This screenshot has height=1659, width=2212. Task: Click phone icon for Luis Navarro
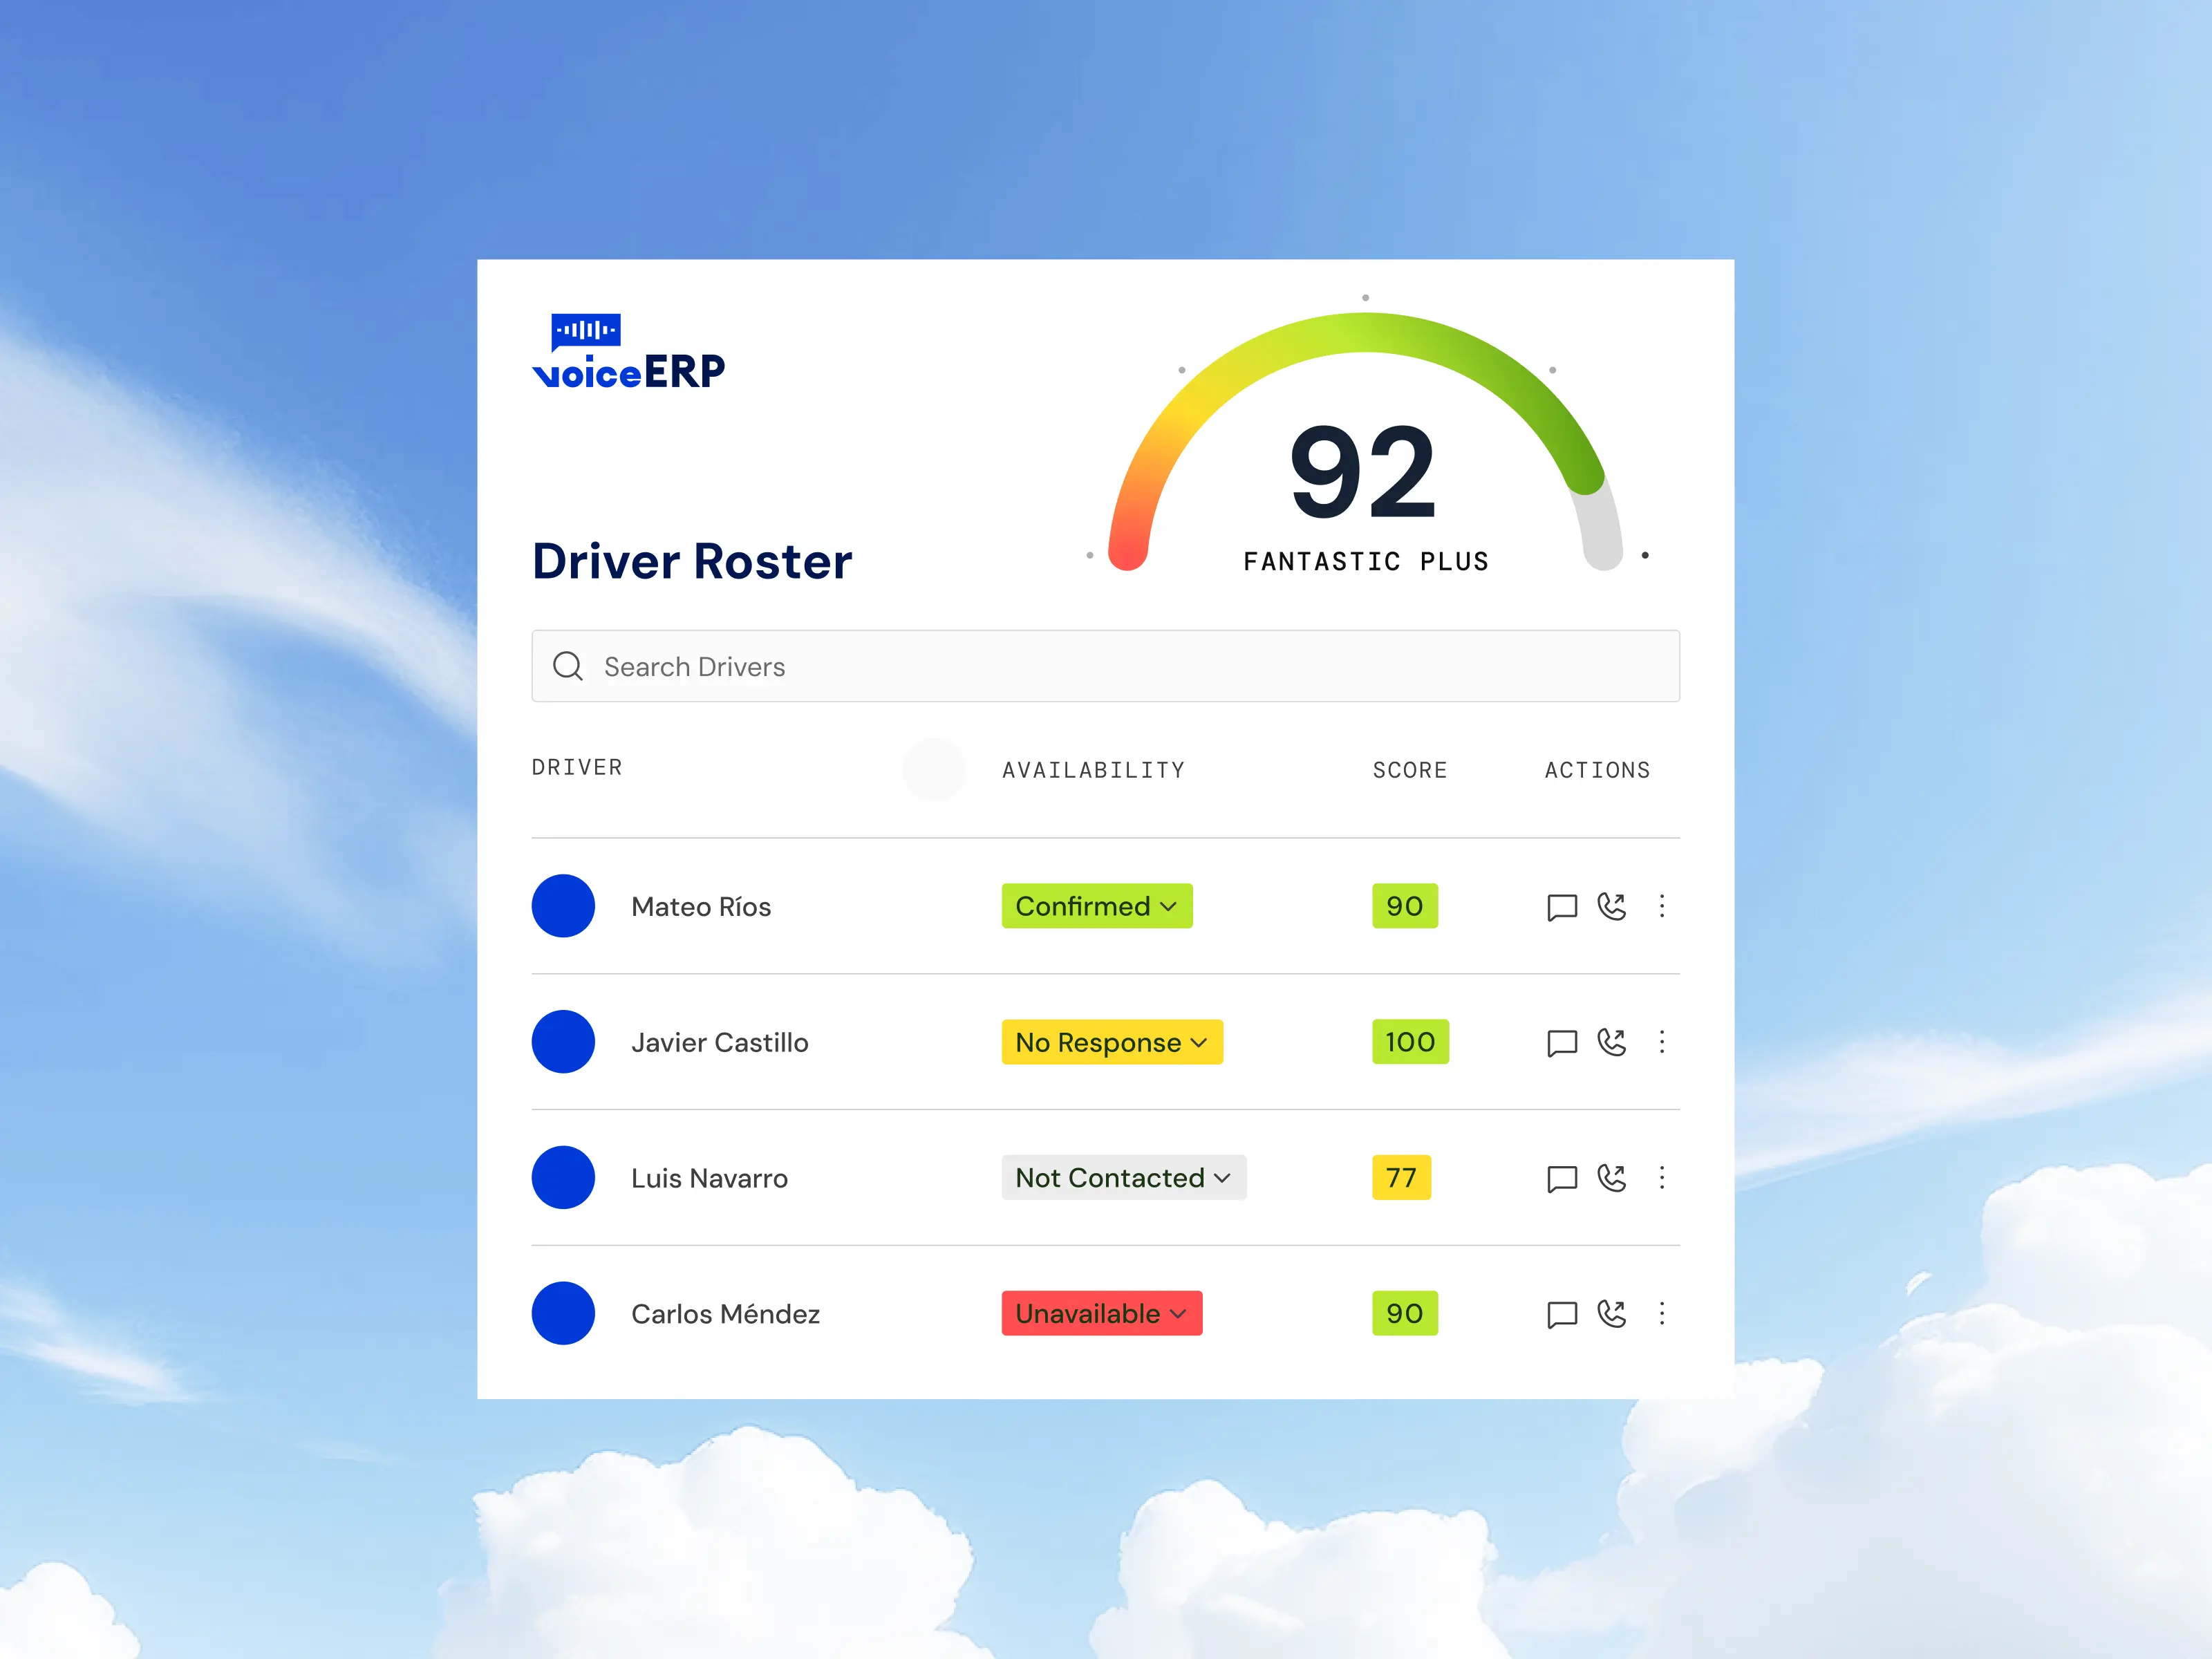1611,1178
